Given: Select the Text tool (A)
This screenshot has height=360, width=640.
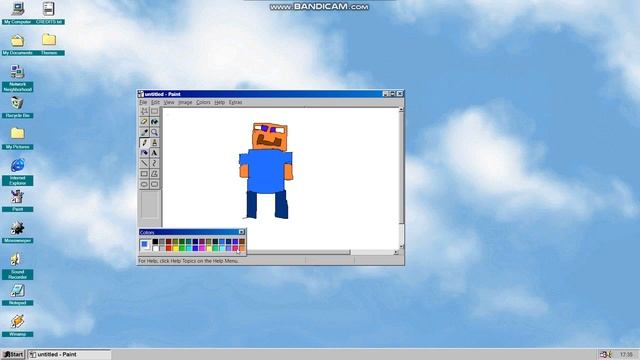Looking at the screenshot, I should click(x=154, y=153).
